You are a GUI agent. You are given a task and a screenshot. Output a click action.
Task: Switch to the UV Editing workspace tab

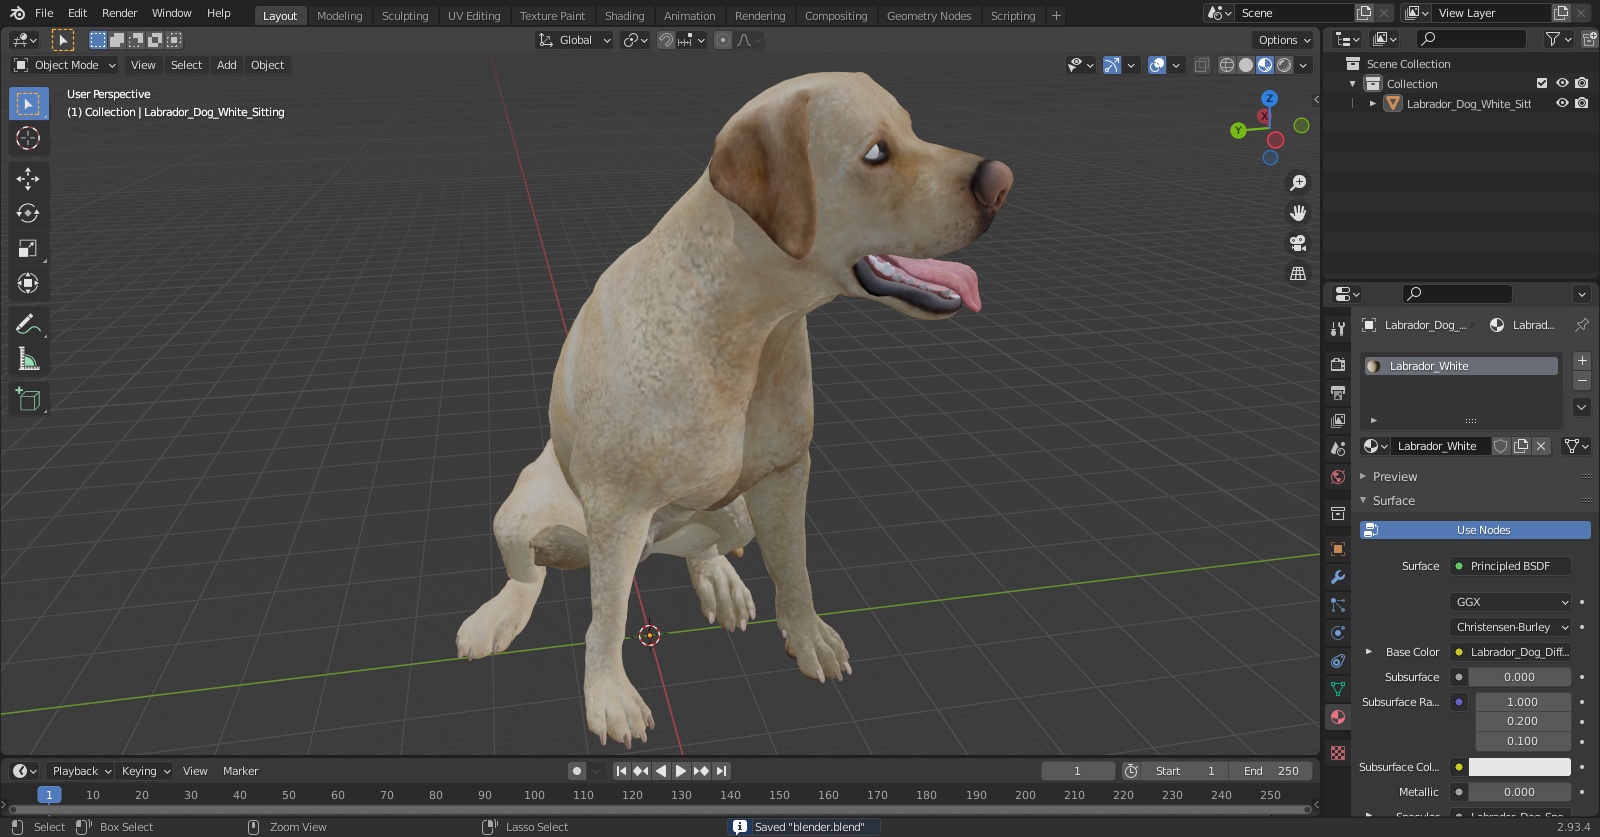[474, 16]
